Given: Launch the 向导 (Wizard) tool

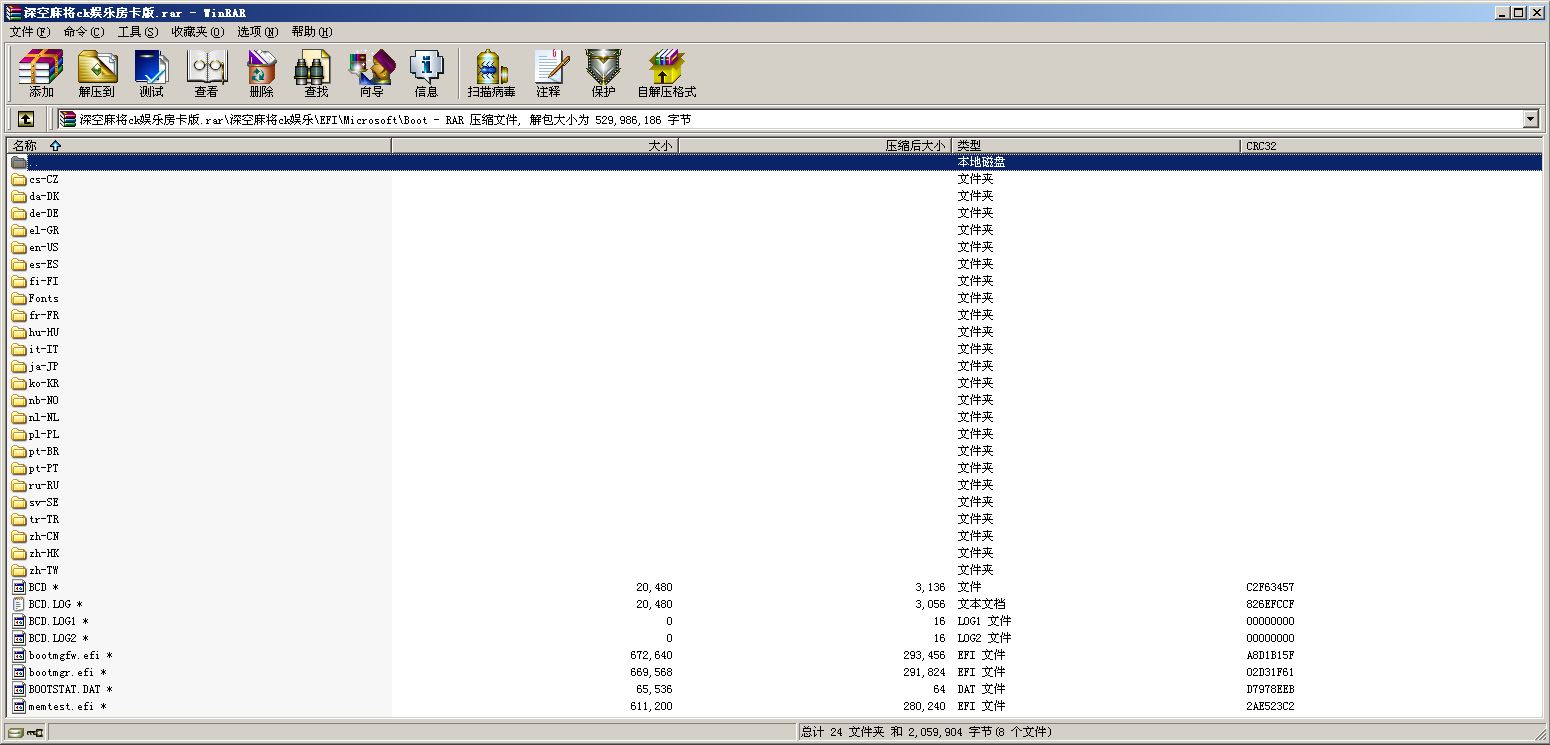Looking at the screenshot, I should (x=371, y=74).
